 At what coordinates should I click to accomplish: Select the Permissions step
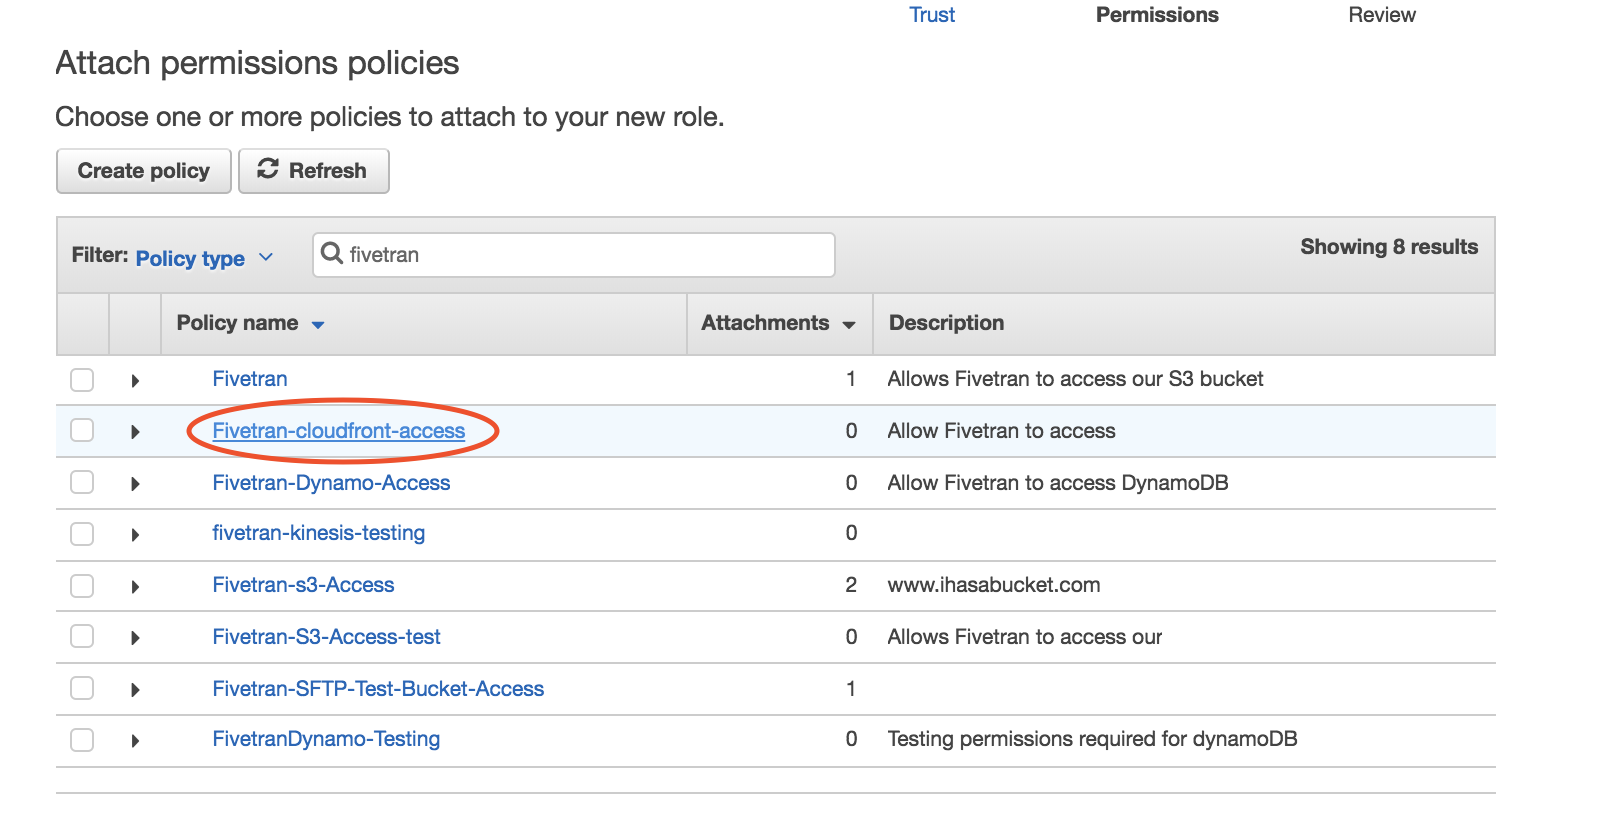pos(1157,15)
